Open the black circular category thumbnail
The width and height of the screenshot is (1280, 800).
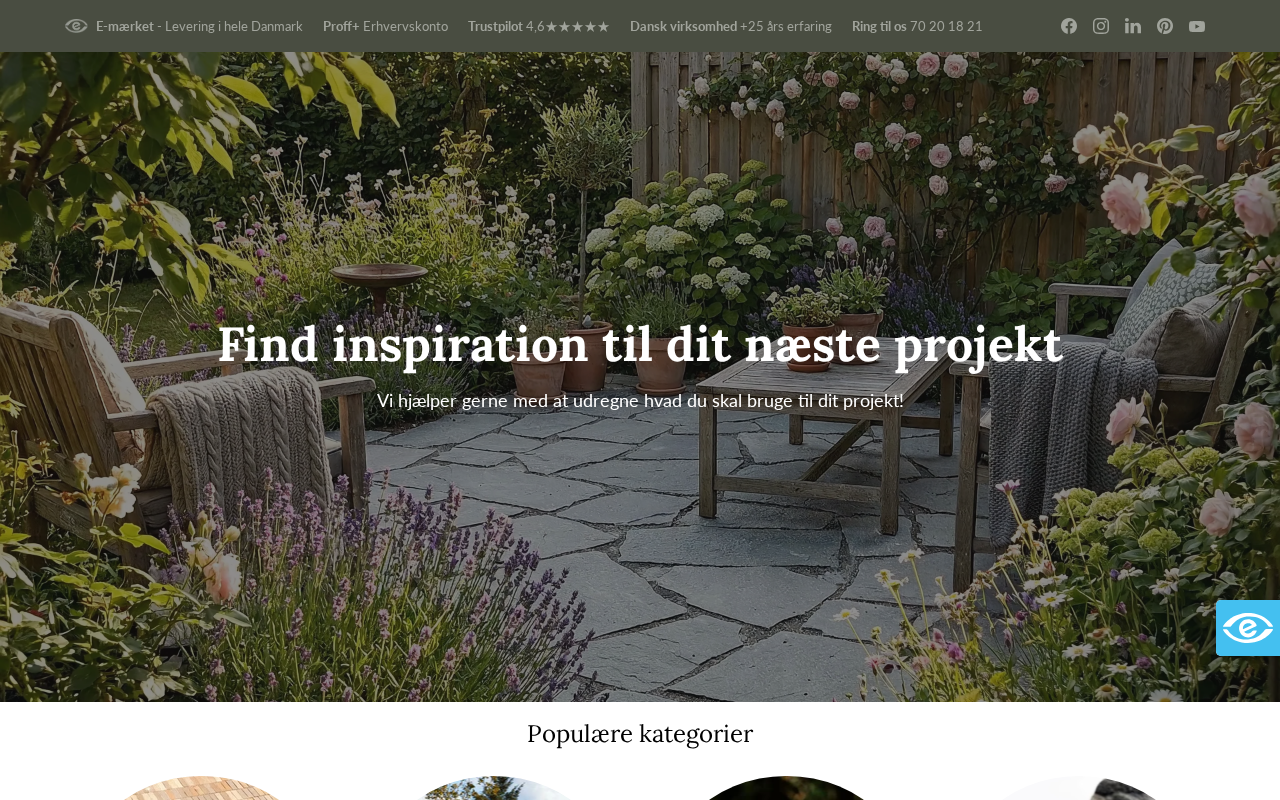tap(786, 788)
